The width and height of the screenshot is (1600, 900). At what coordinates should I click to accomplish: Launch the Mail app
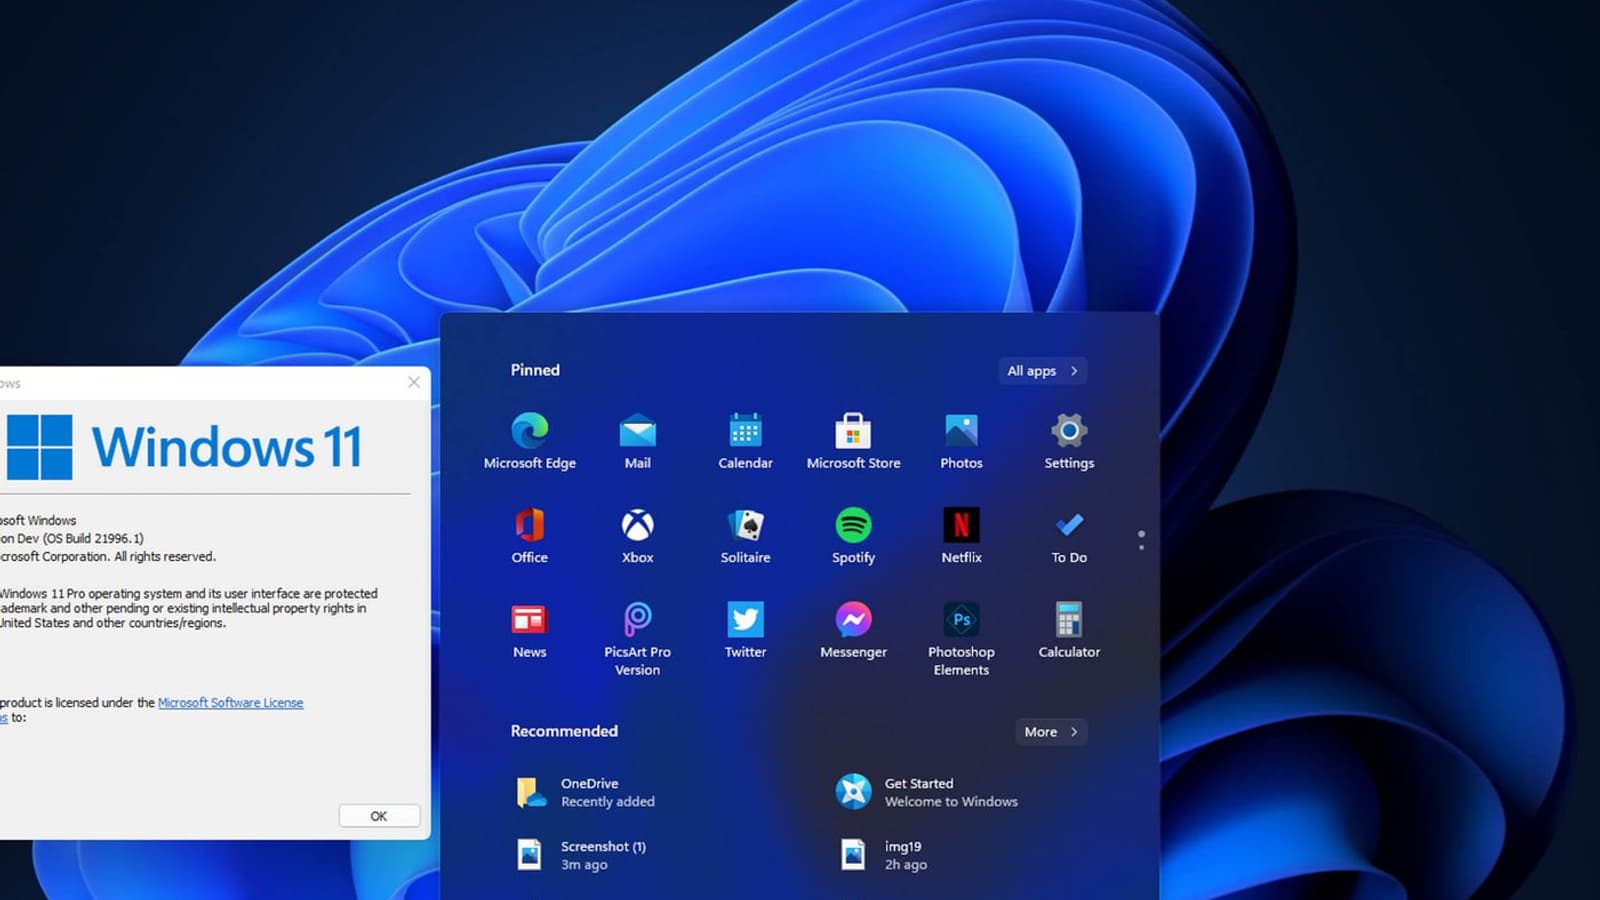(x=637, y=440)
